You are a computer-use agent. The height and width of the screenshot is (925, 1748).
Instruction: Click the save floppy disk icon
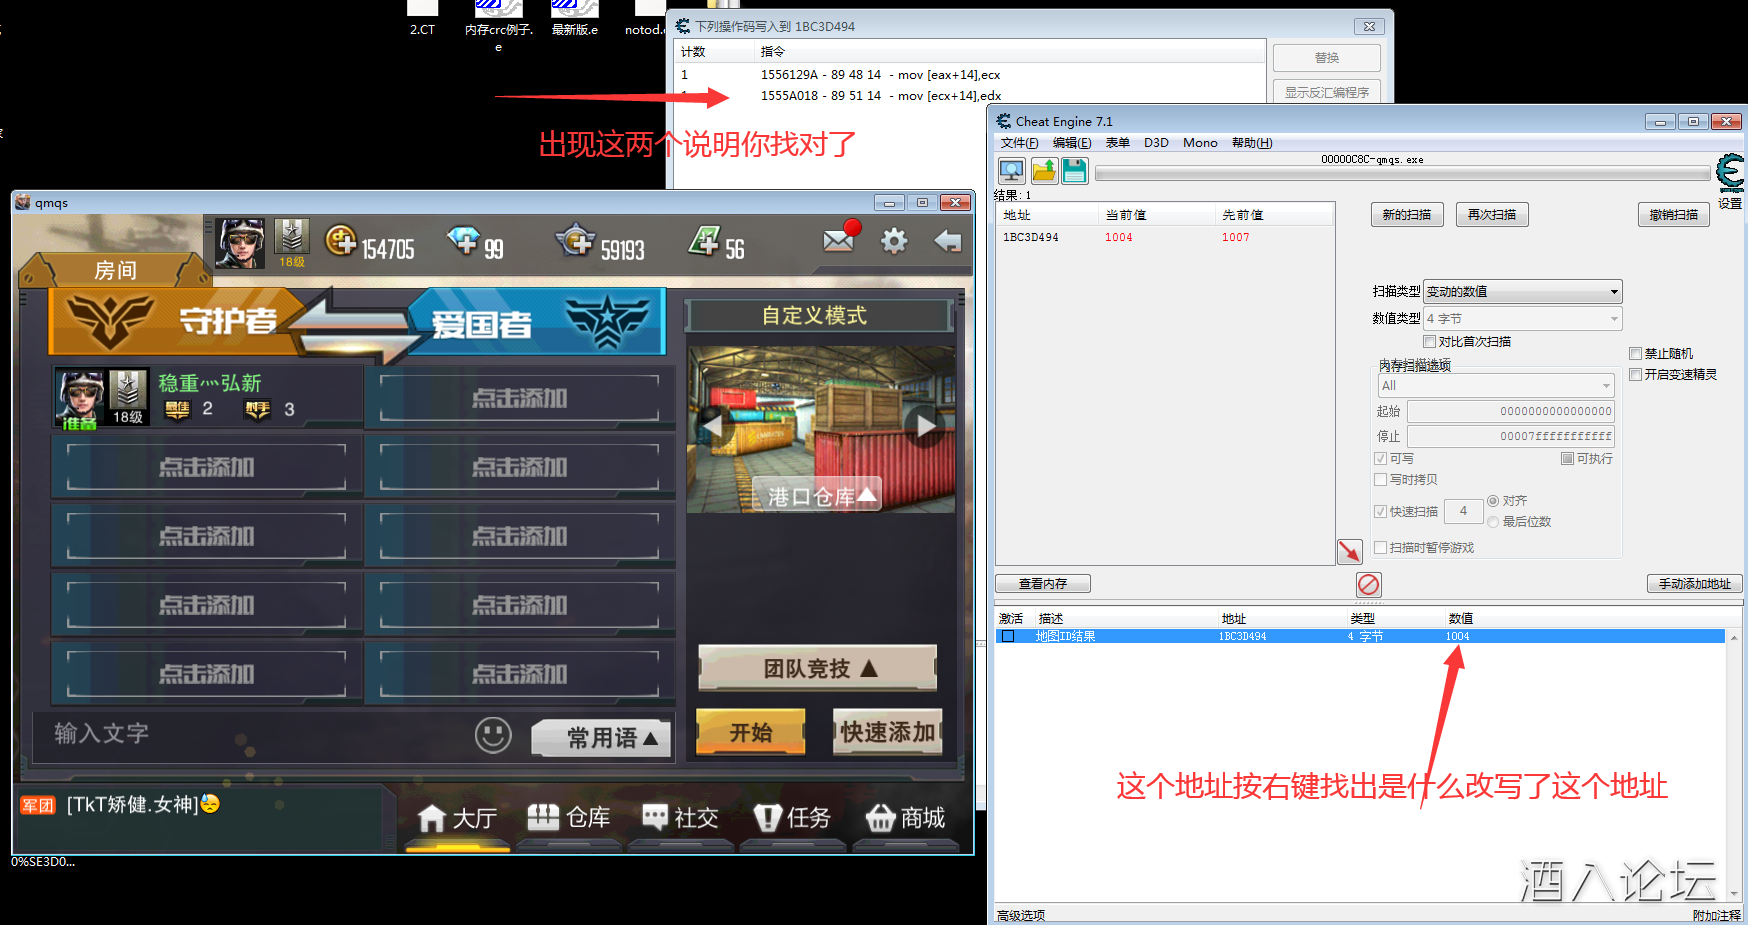click(x=1074, y=171)
